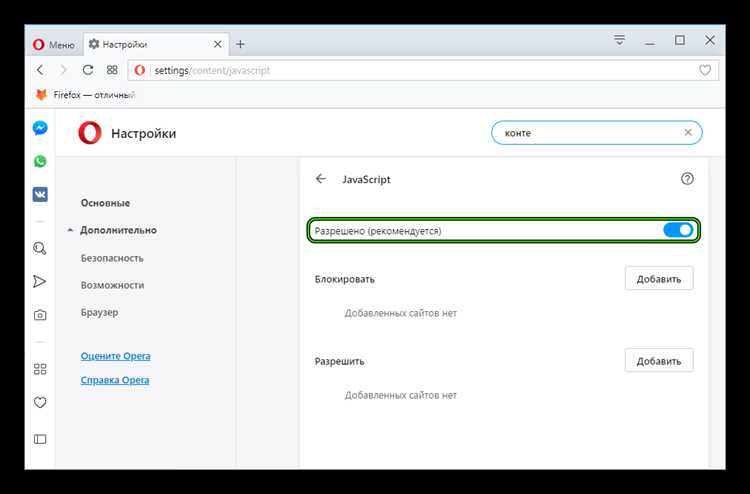Close the Настройки tab
750x494 pixels.
(x=218, y=44)
